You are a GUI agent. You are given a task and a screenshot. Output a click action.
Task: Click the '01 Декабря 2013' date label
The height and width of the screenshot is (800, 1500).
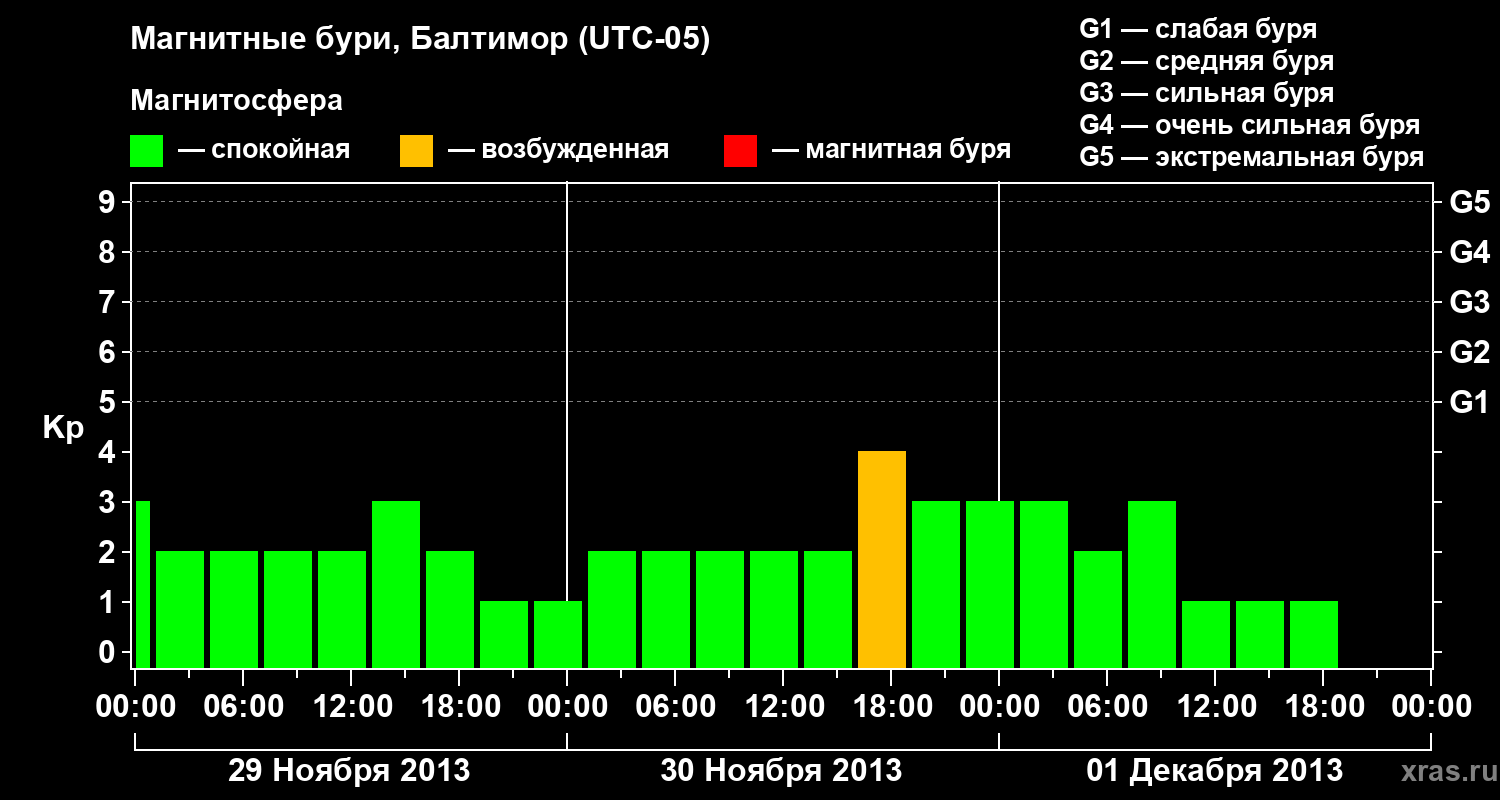pyautogui.click(x=1215, y=771)
